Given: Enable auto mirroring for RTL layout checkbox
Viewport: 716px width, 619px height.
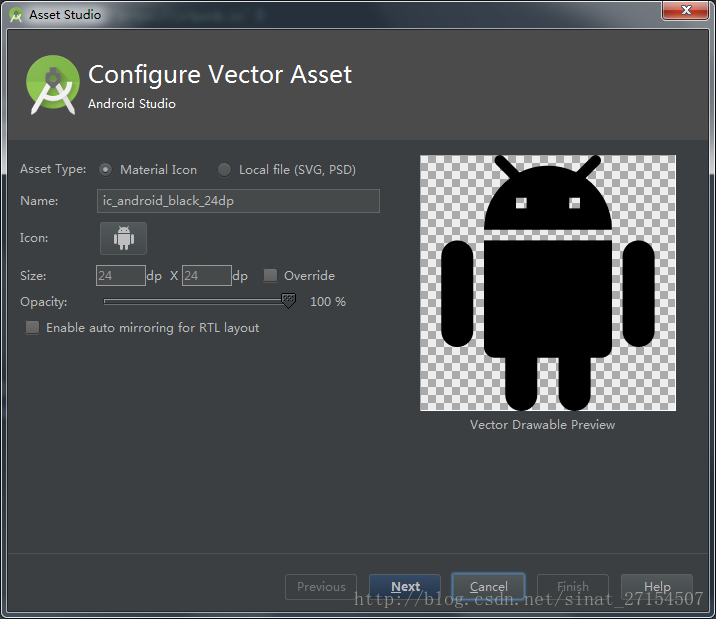Looking at the screenshot, I should coord(32,327).
